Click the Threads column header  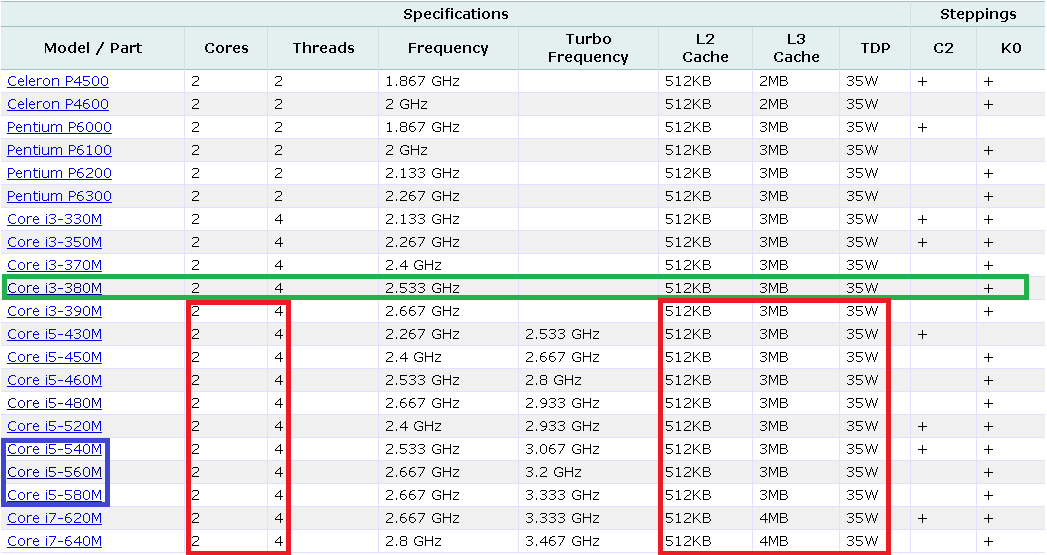tap(323, 48)
